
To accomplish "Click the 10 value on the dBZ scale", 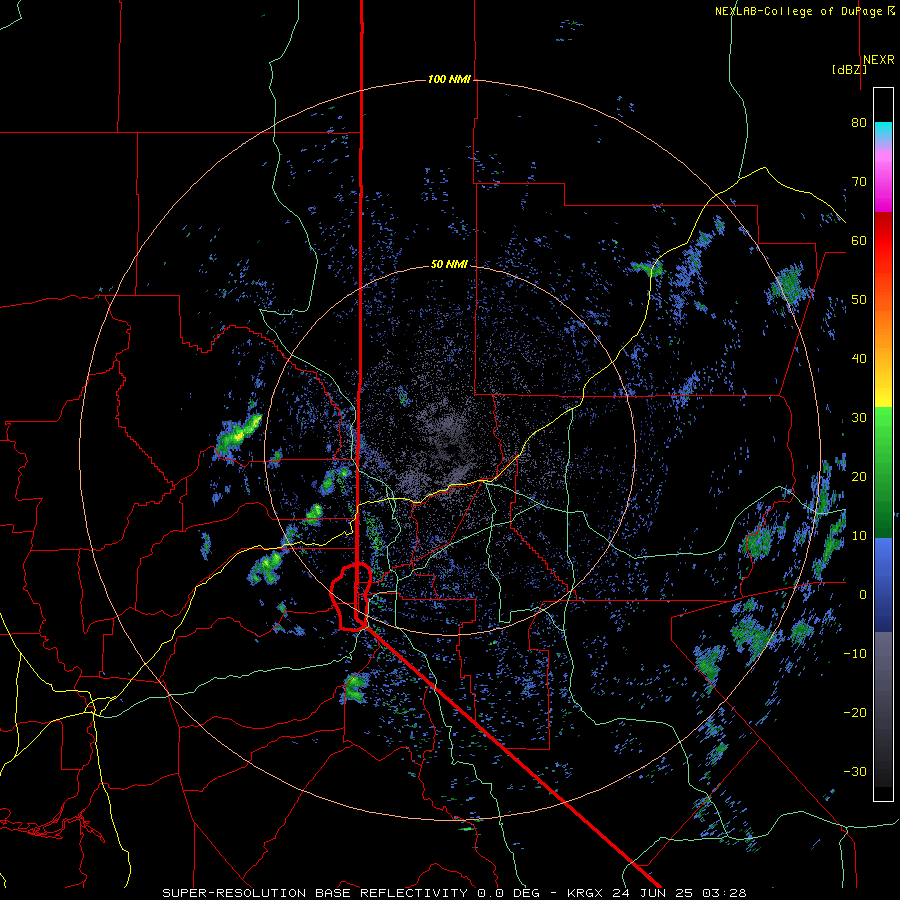I will (859, 536).
